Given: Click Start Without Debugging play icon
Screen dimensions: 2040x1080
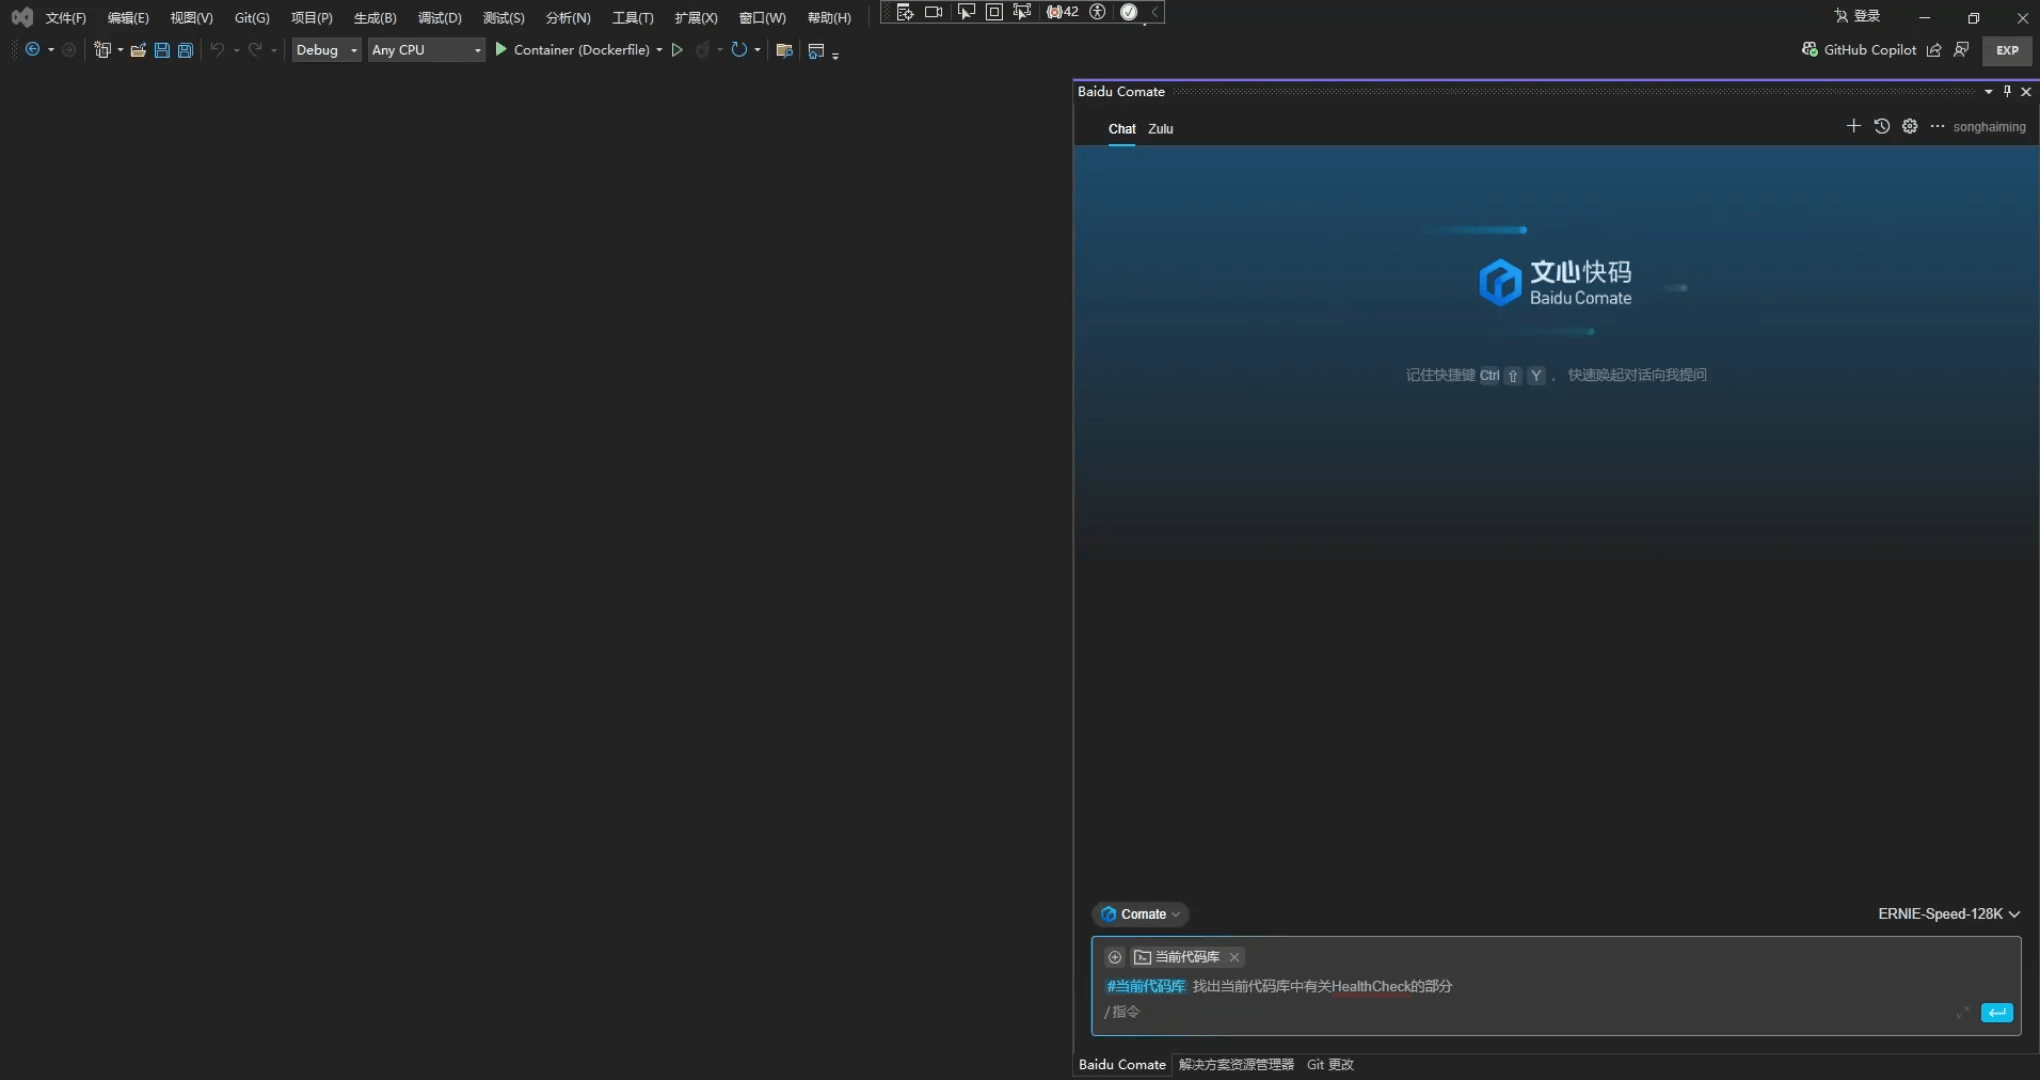Looking at the screenshot, I should point(677,50).
